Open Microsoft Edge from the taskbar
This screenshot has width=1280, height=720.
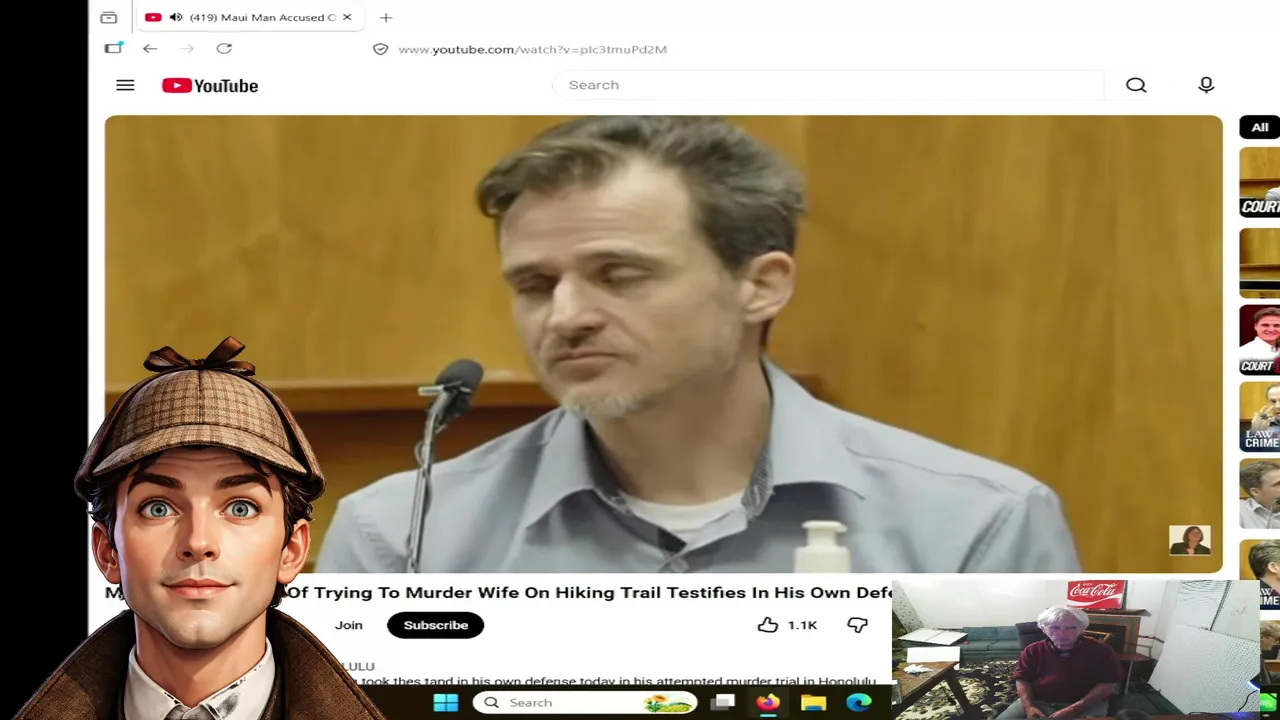click(x=859, y=703)
